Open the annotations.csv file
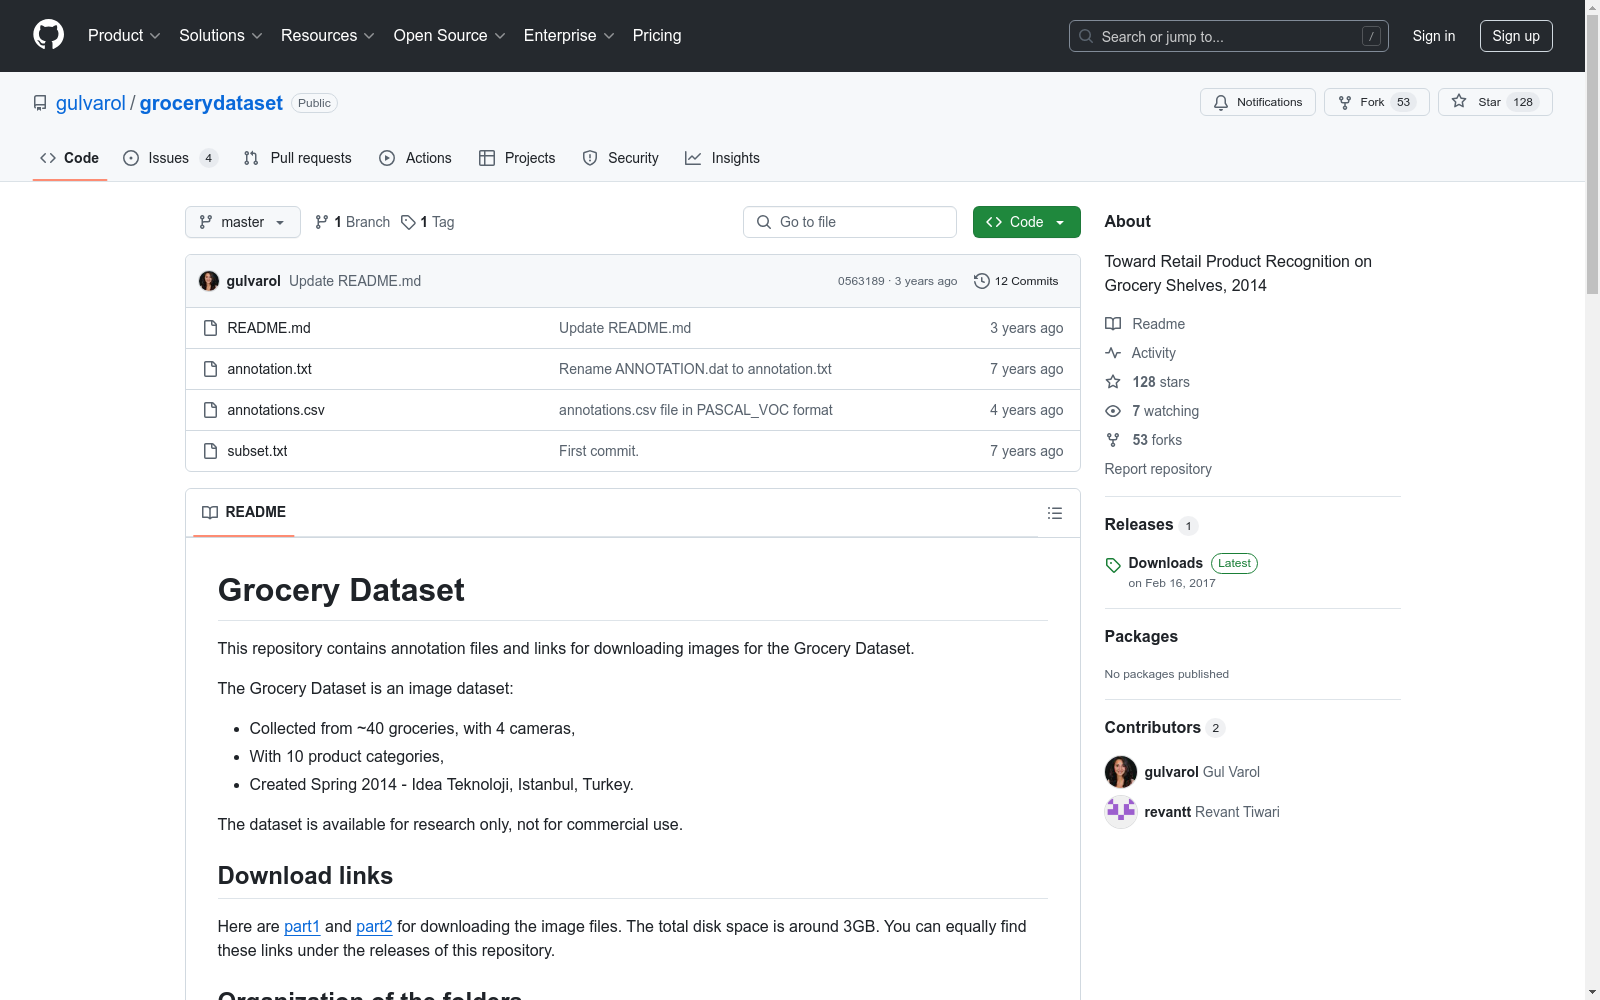This screenshot has height=1000, width=1600. tap(276, 410)
